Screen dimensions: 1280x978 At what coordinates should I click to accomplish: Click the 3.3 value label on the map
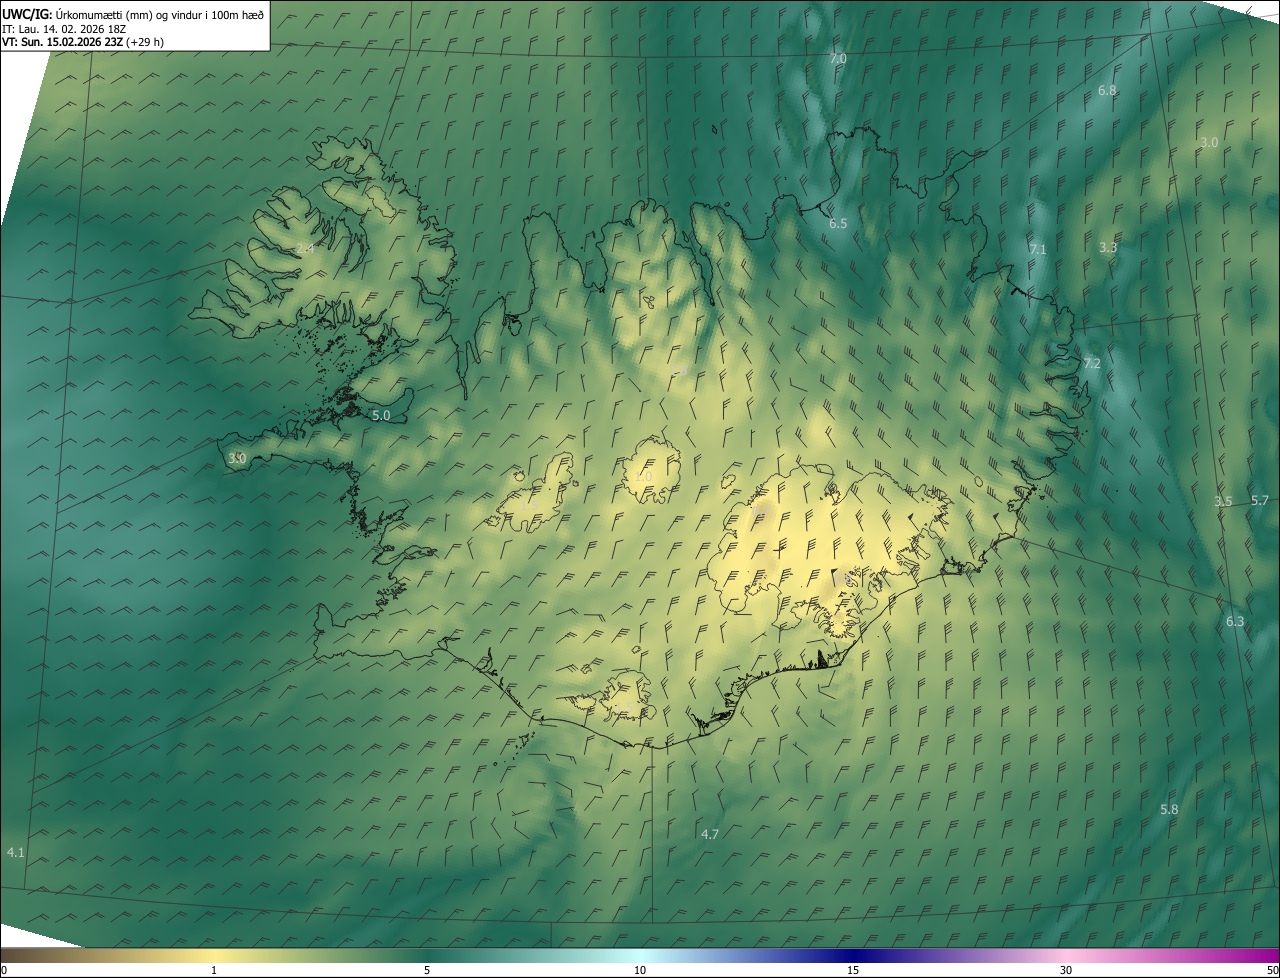[1108, 247]
